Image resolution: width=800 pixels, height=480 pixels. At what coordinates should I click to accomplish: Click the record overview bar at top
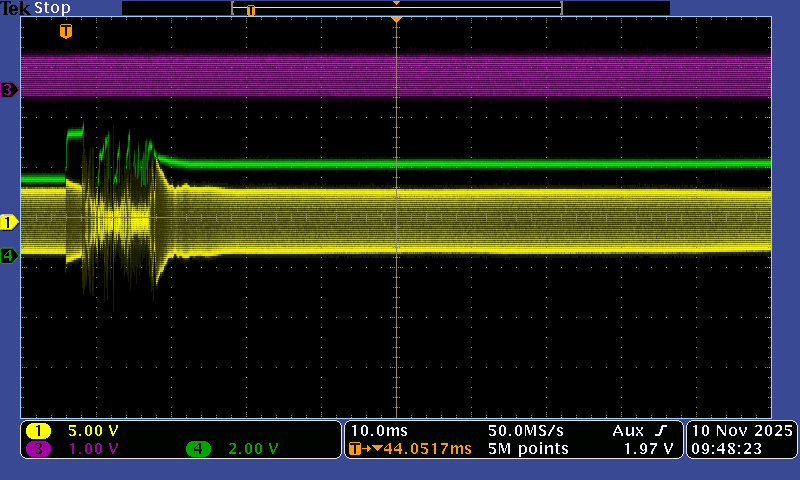coord(396,8)
